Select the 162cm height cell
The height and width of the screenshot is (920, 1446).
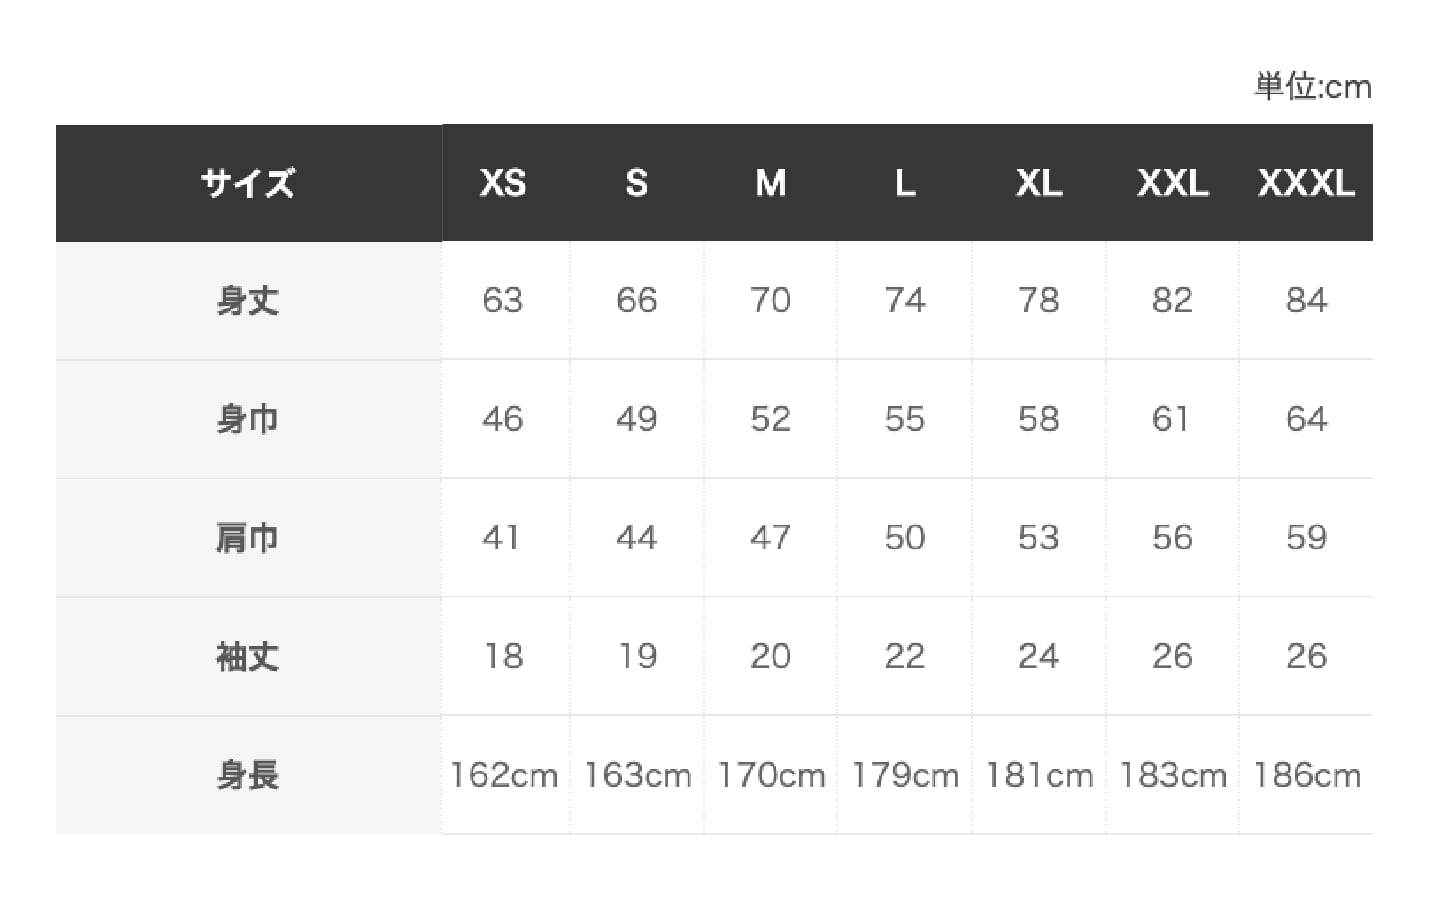point(503,775)
